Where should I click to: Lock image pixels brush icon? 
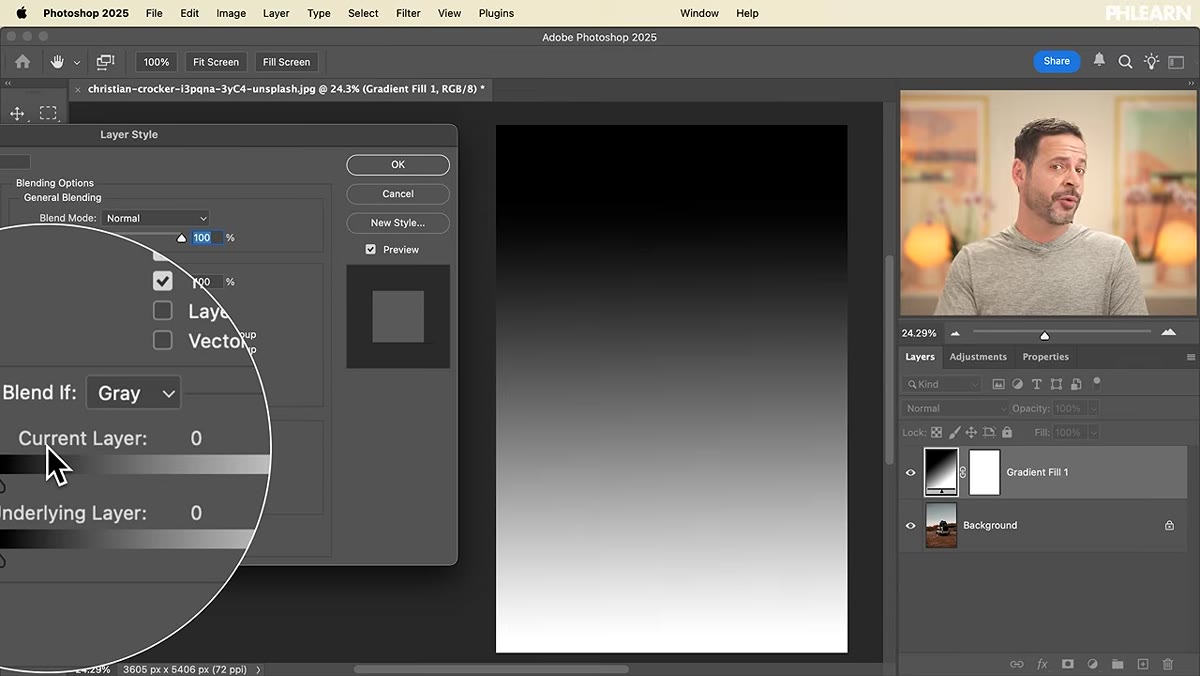click(954, 432)
